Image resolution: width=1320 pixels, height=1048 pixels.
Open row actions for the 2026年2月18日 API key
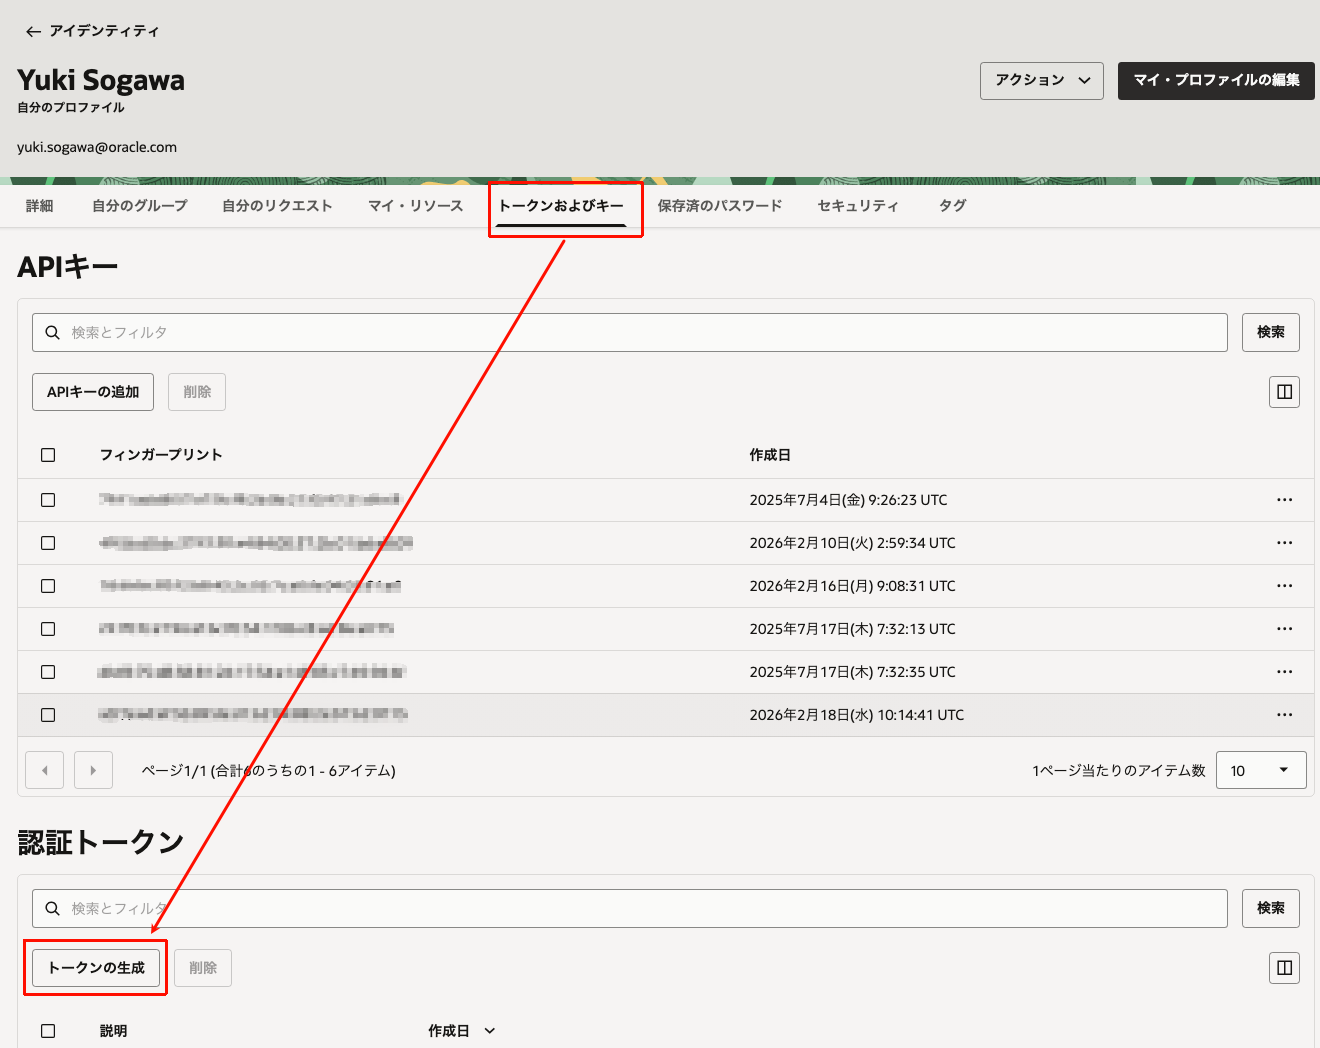point(1284,715)
